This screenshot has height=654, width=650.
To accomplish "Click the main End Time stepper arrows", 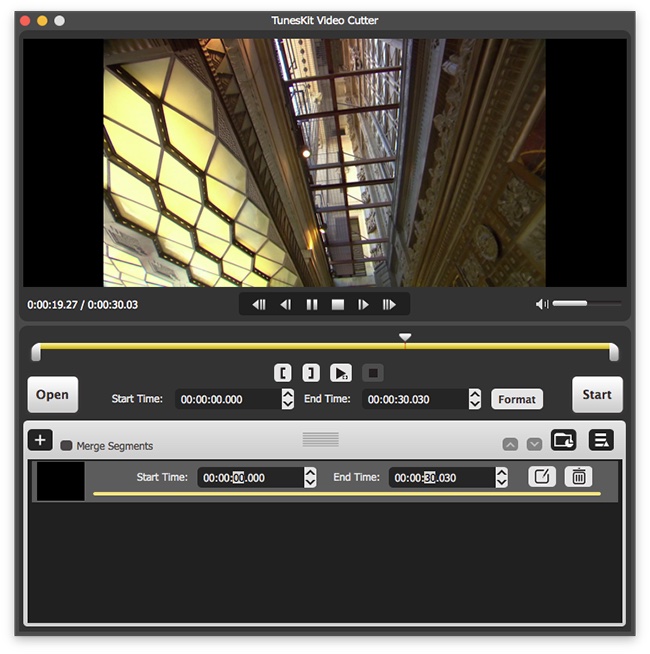I will pyautogui.click(x=475, y=399).
